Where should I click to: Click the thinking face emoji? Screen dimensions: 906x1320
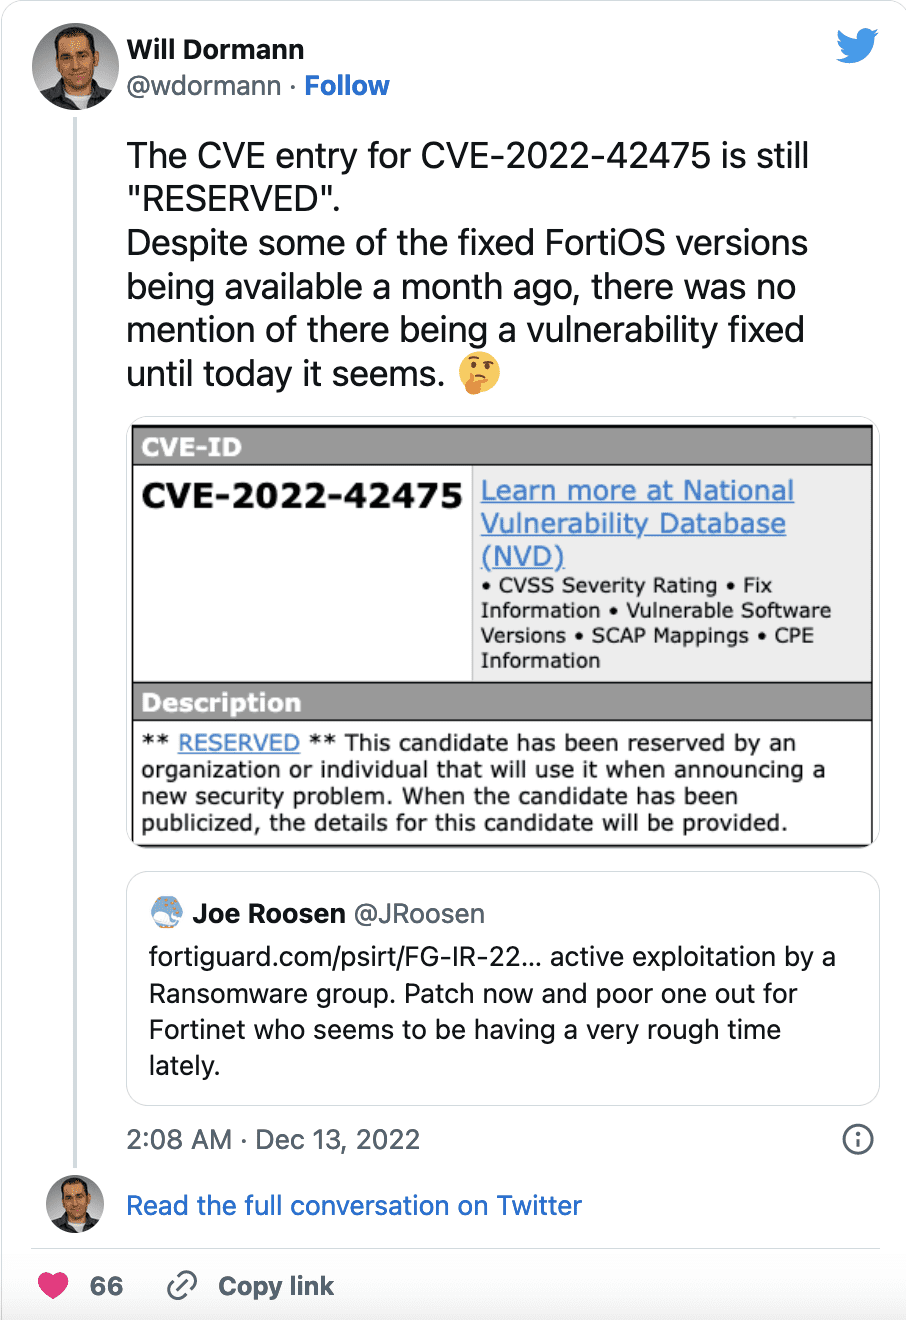pos(479,374)
